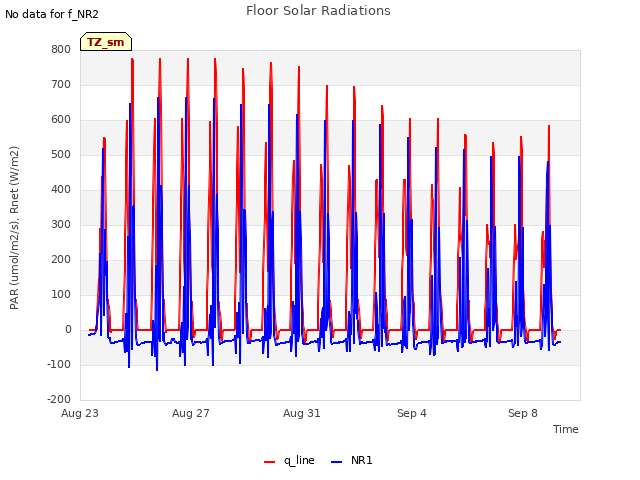Click the TZ_sm annotation label
This screenshot has height=480, width=640.
point(106,42)
